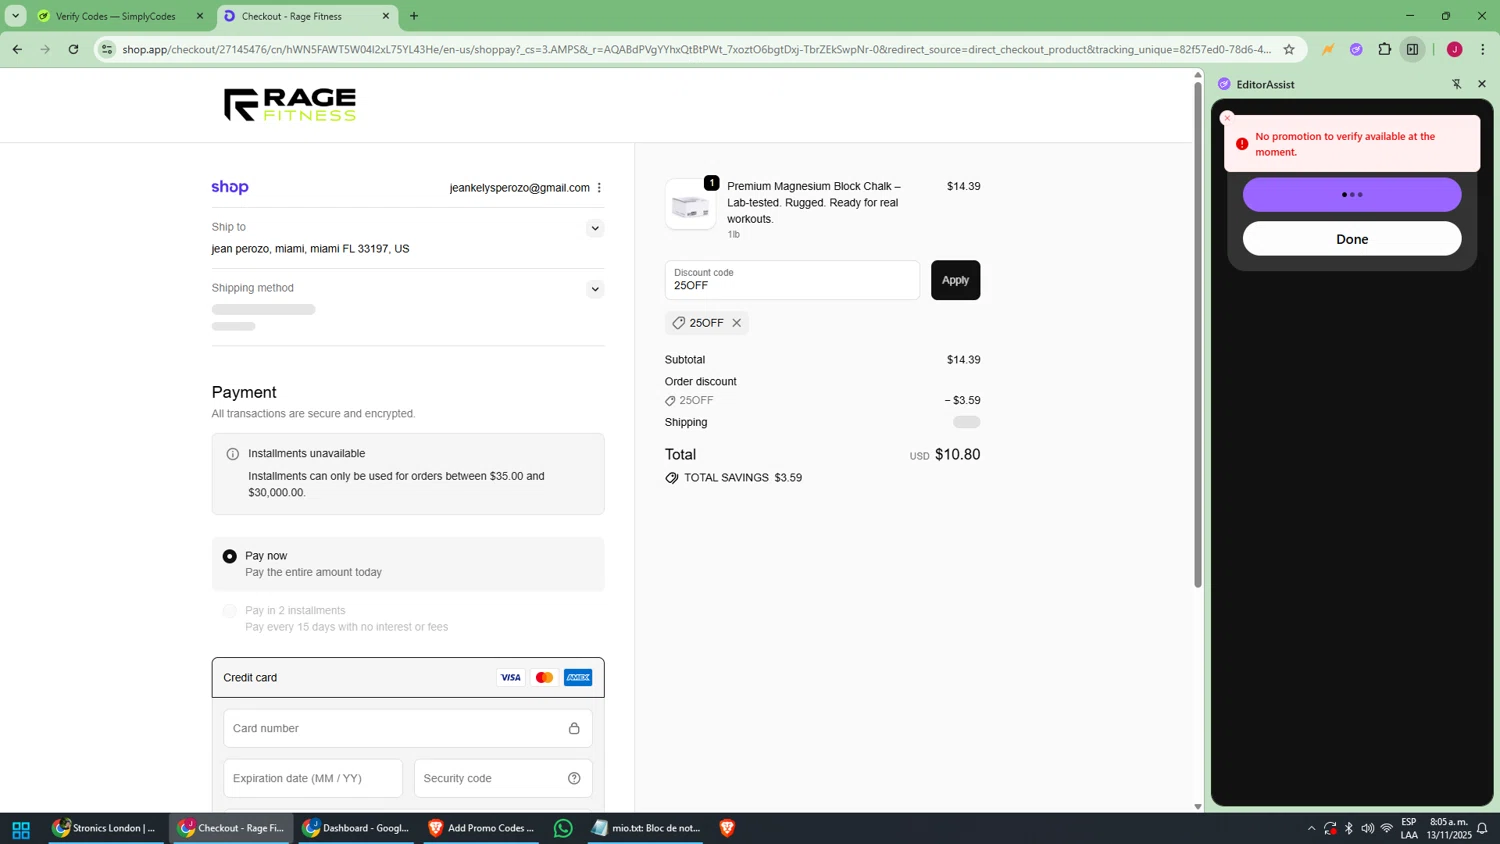Viewport: 1500px width, 844px height.
Task: Focus the Security code field
Action: [503, 778]
